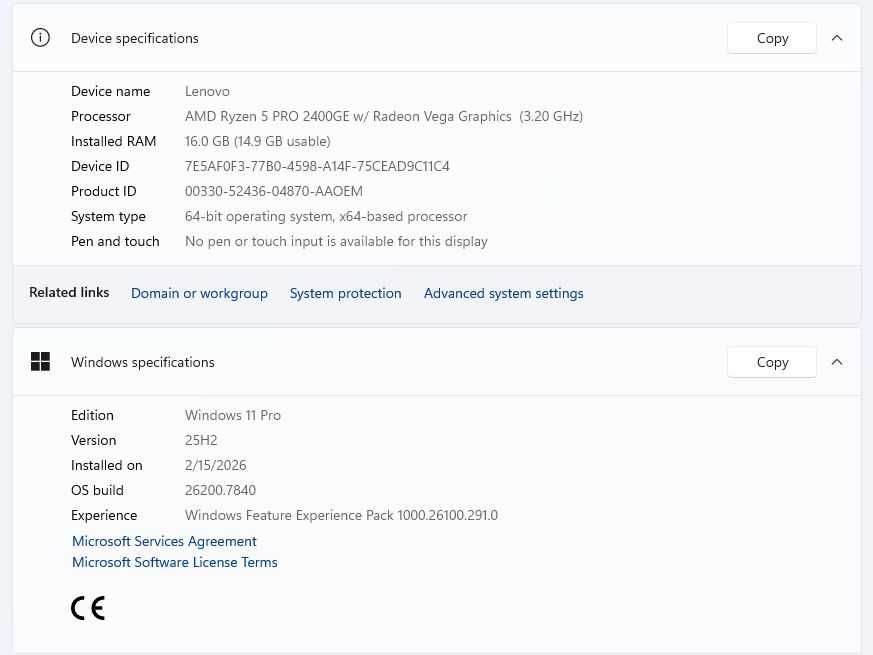Click the Related links label
The image size is (873, 655).
69,292
